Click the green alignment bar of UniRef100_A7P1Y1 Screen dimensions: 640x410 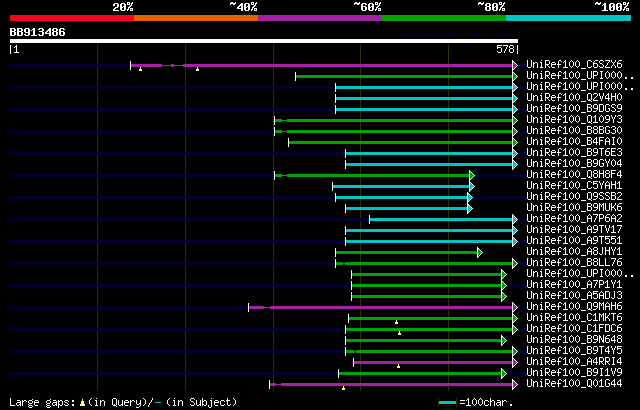(x=427, y=286)
